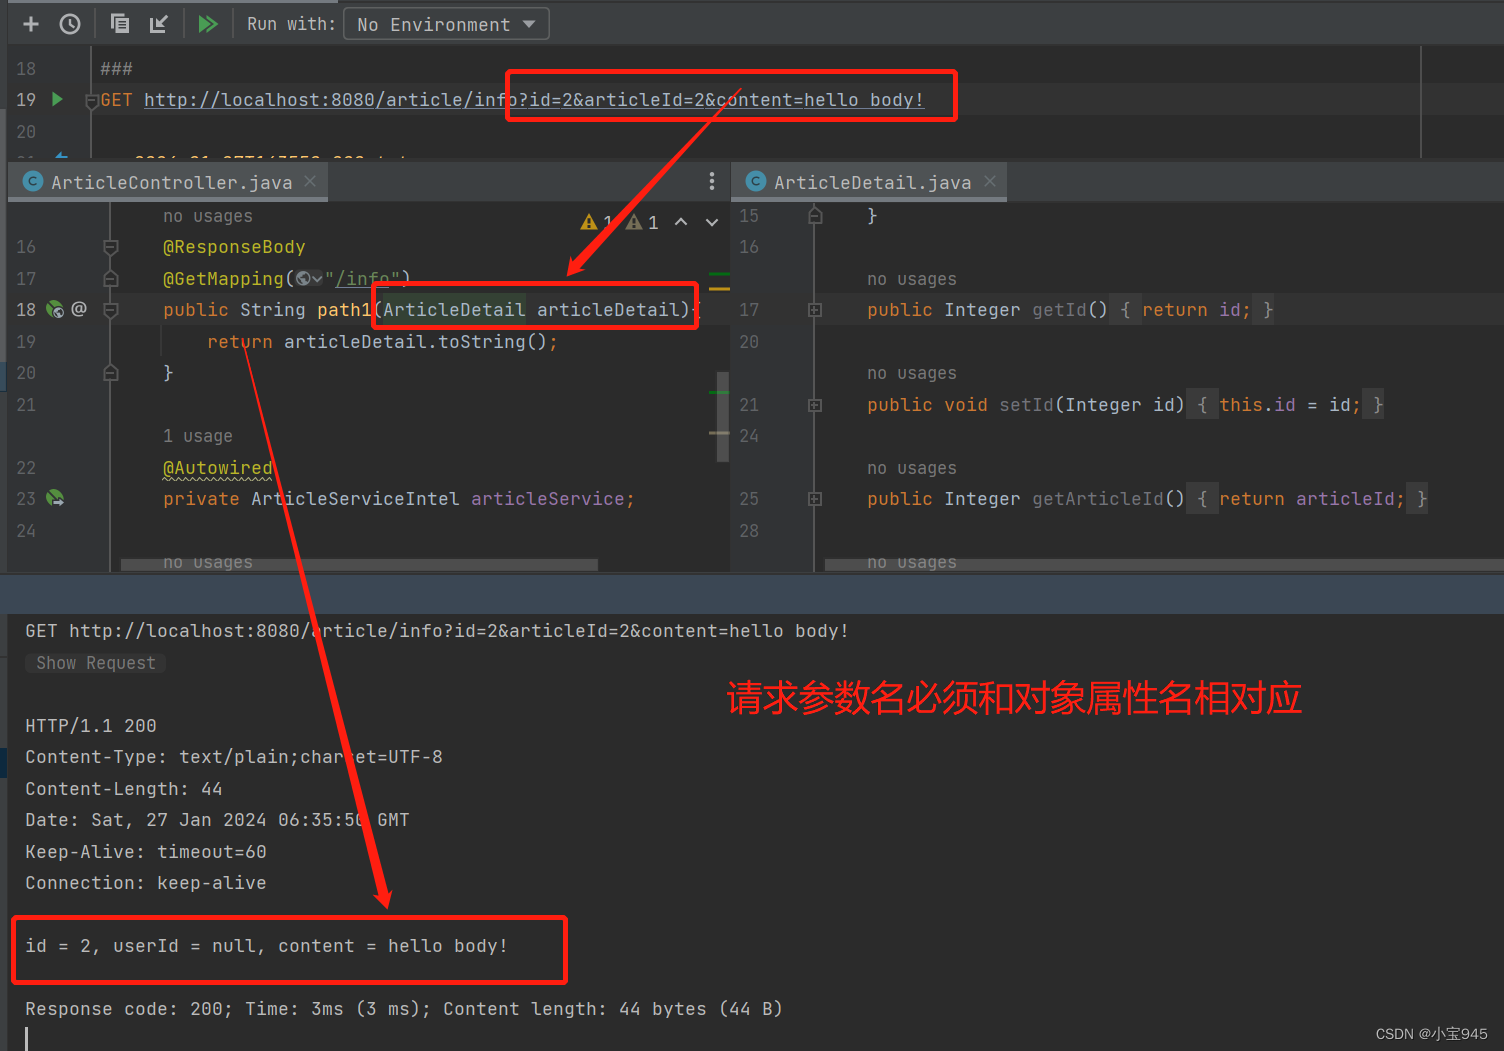The image size is (1504, 1051).
Task: Run the GET request on line 19
Action: point(57,99)
